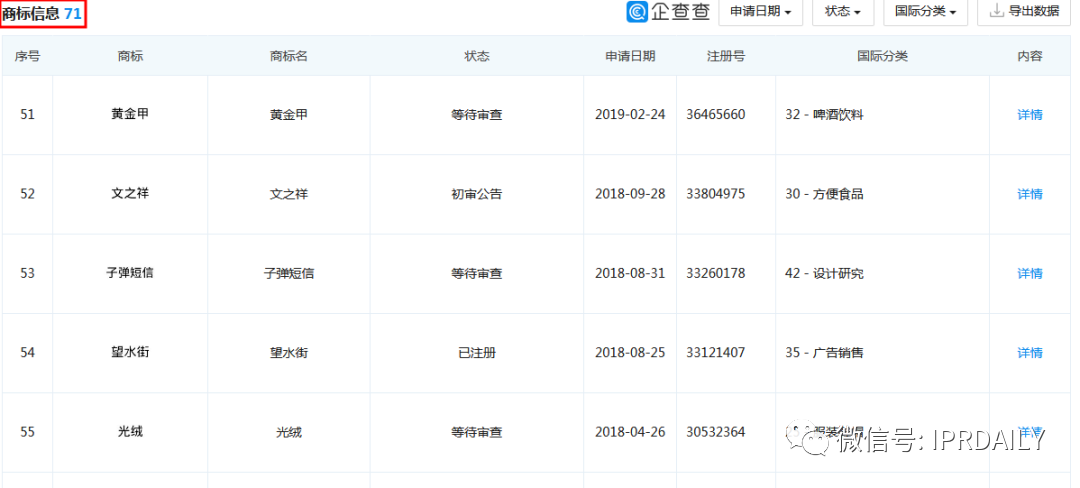Click row number 55
Screen dimensions: 1080x488
[27, 432]
